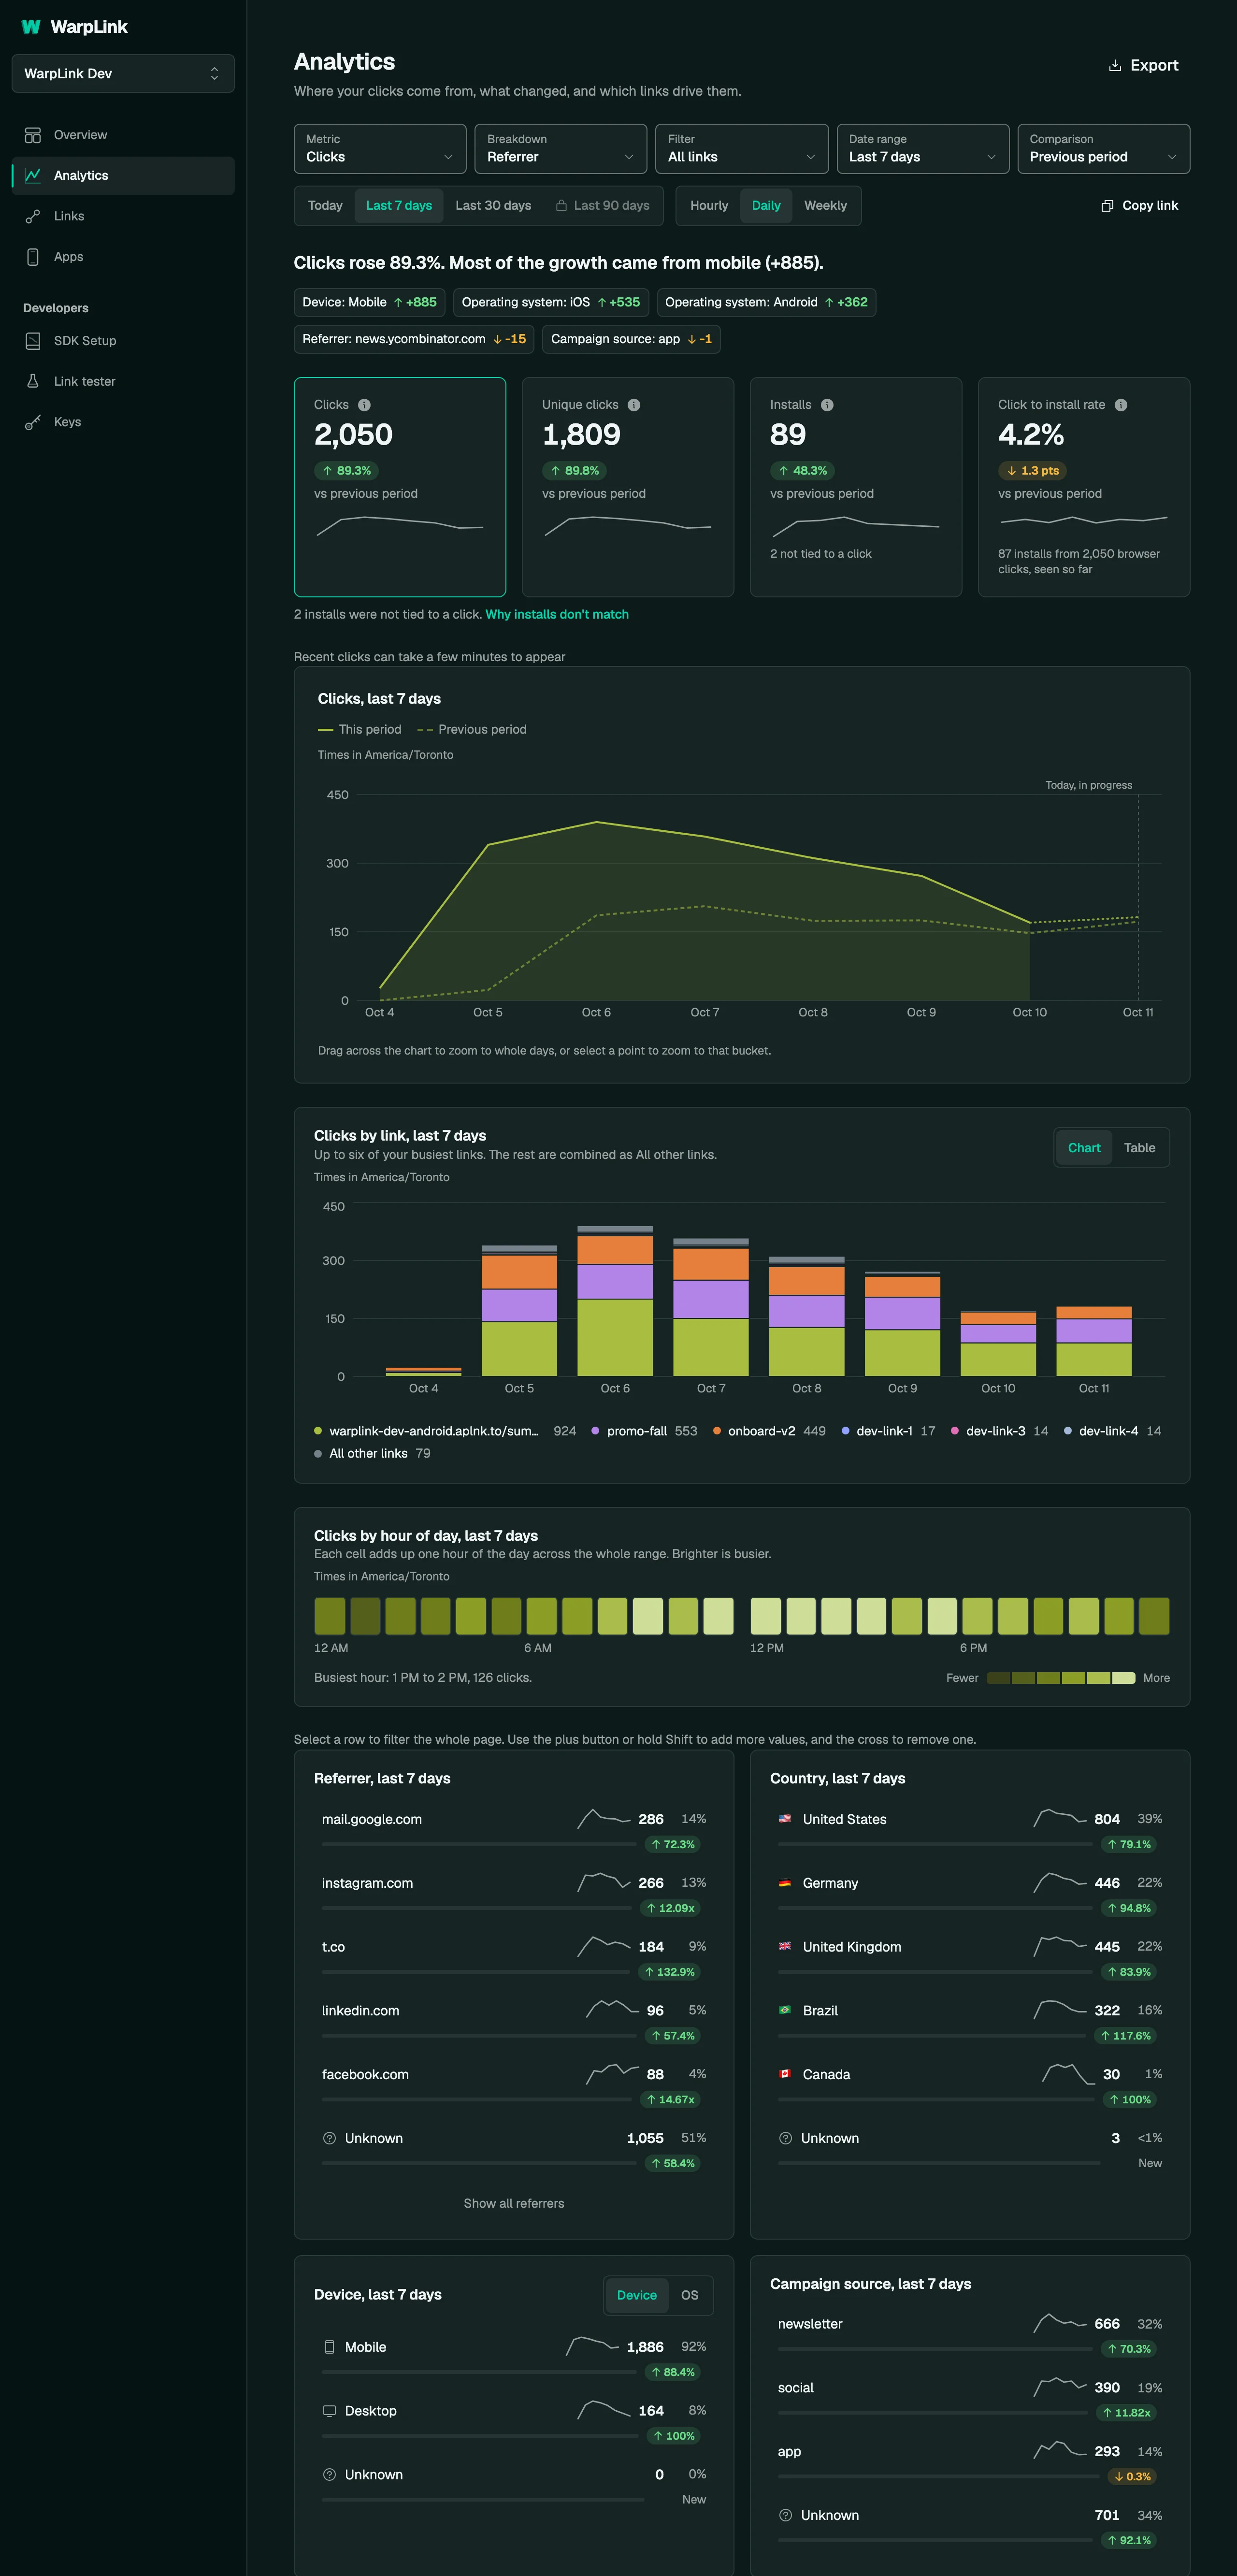The image size is (1237, 2576).
Task: Click the WarpLink logo icon
Action: click(x=31, y=27)
